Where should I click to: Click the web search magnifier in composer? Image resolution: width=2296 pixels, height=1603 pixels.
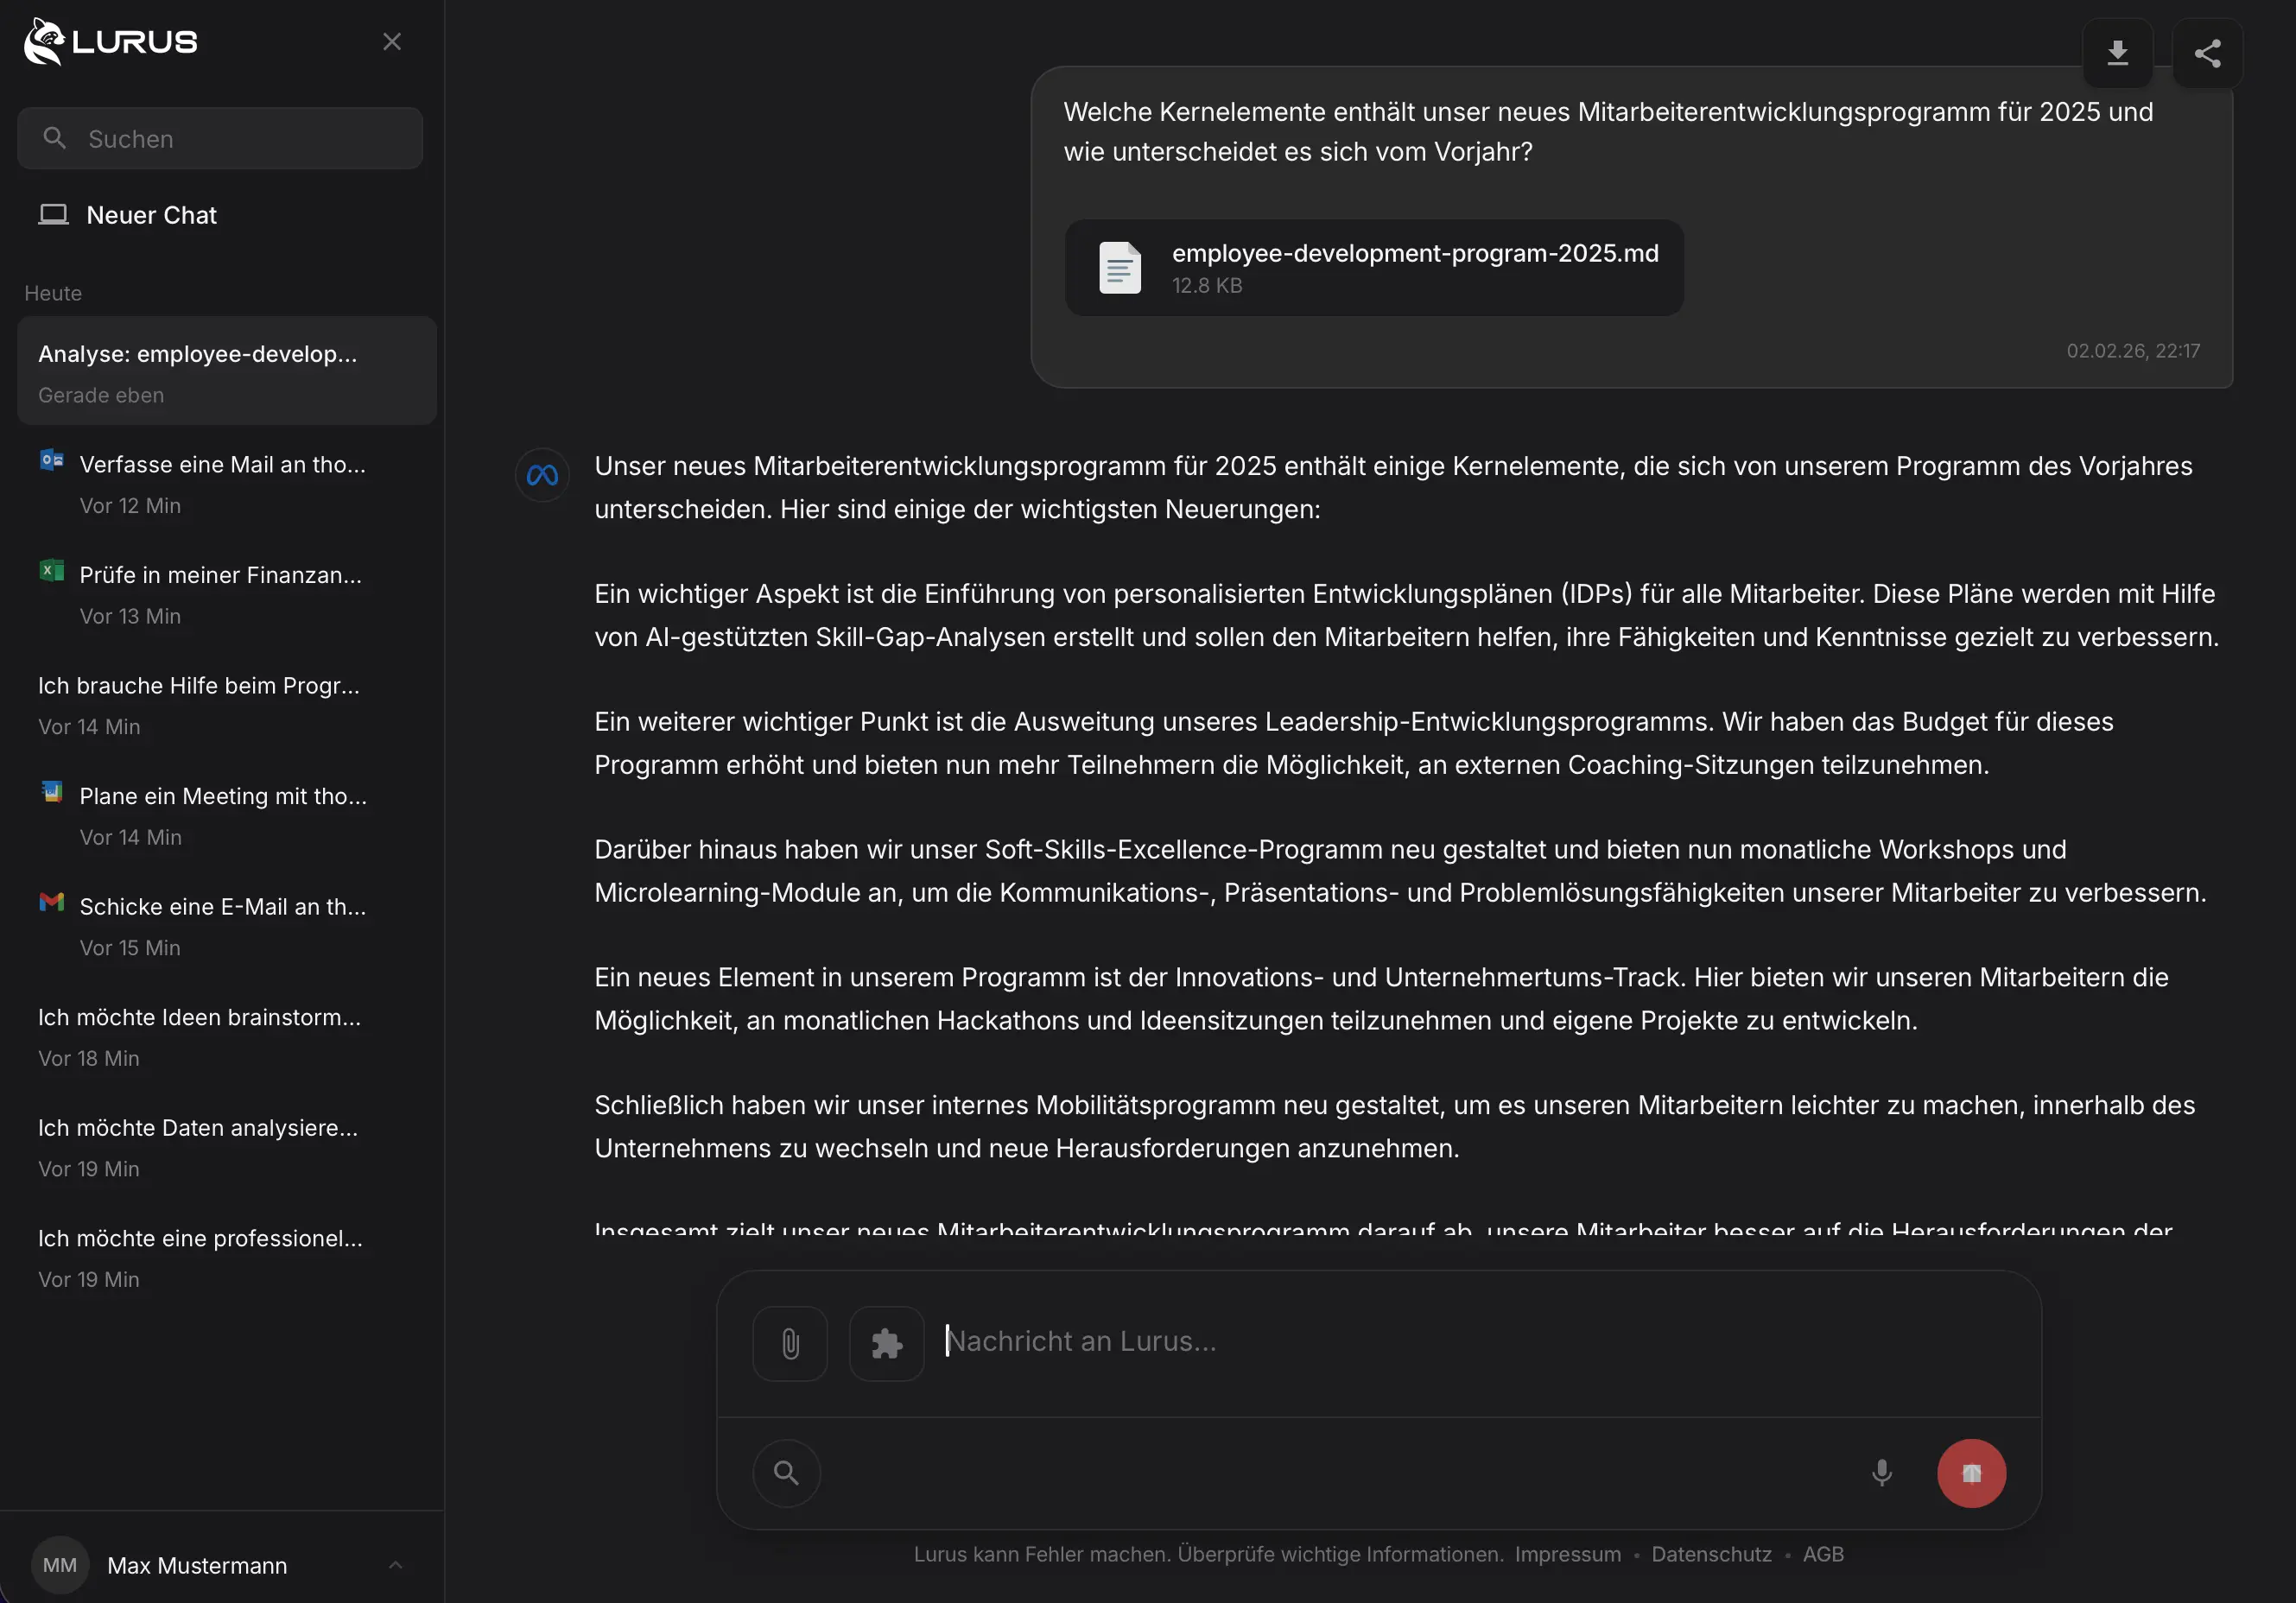coord(786,1472)
